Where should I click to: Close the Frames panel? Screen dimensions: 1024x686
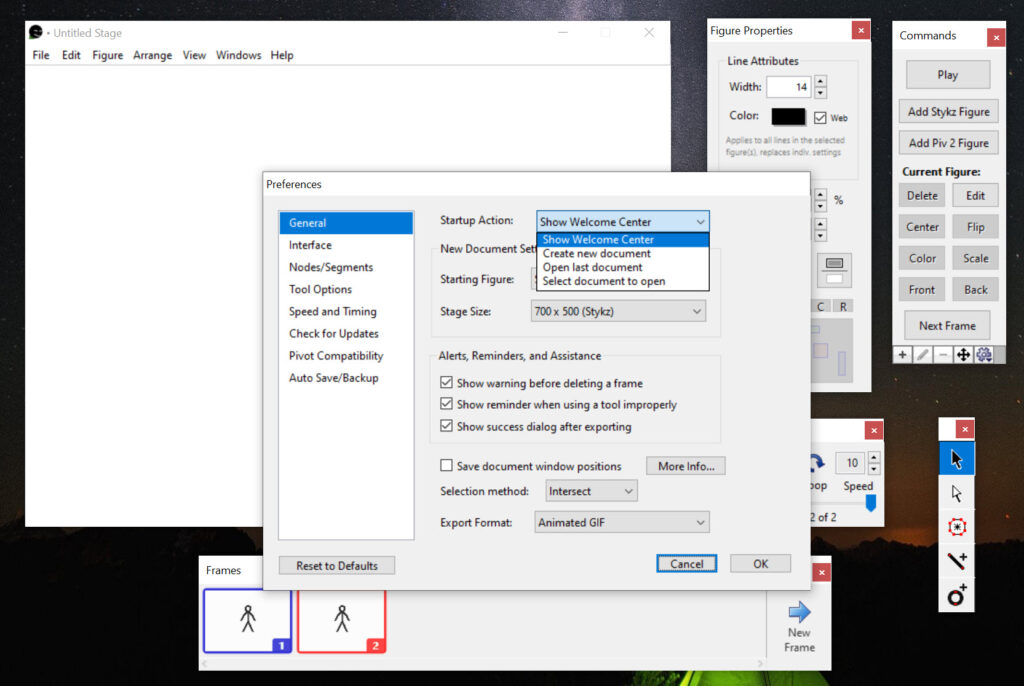pos(822,572)
